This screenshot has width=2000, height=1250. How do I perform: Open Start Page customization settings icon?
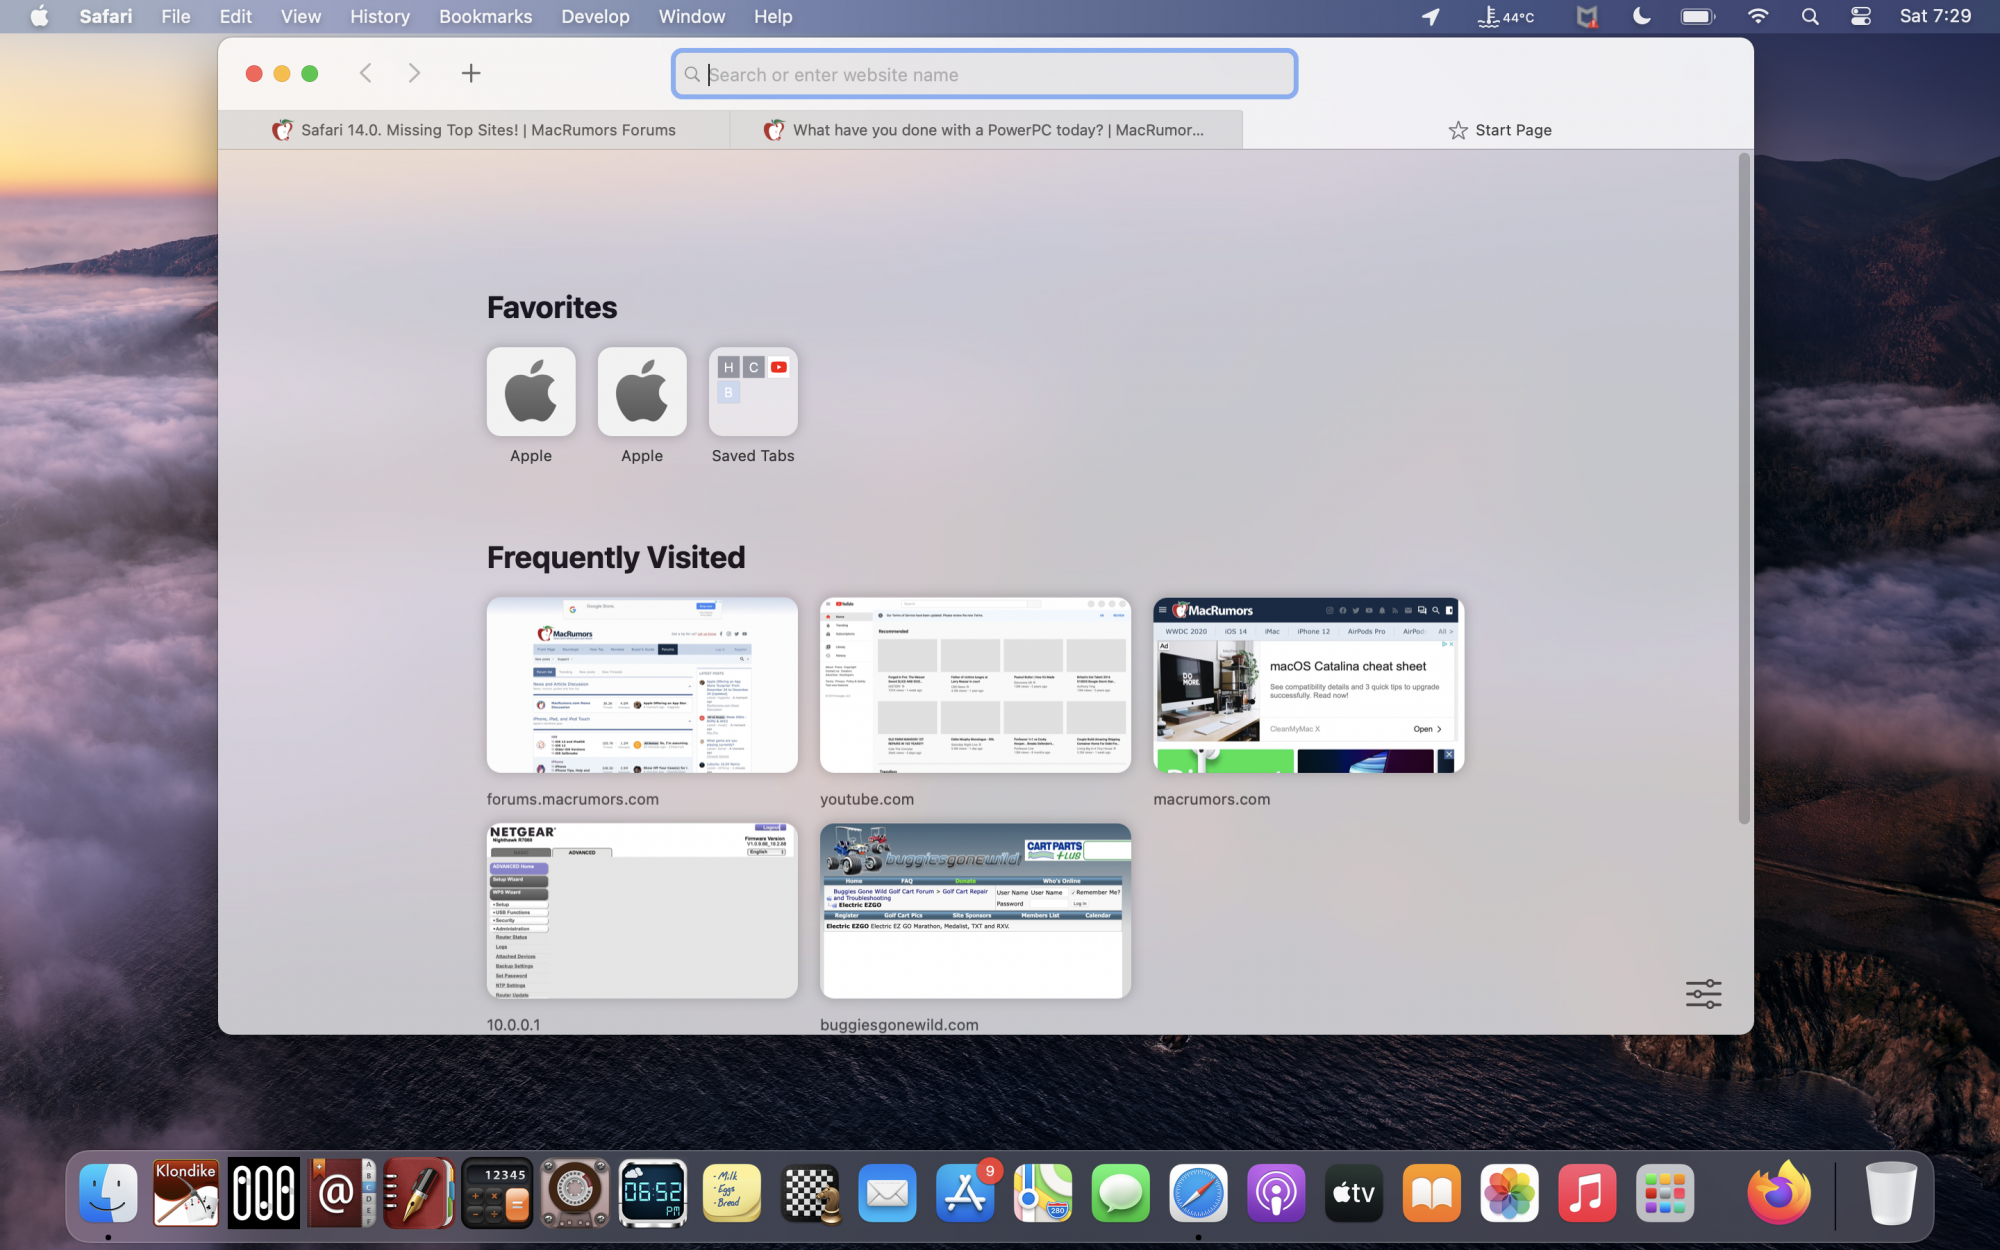1703,993
